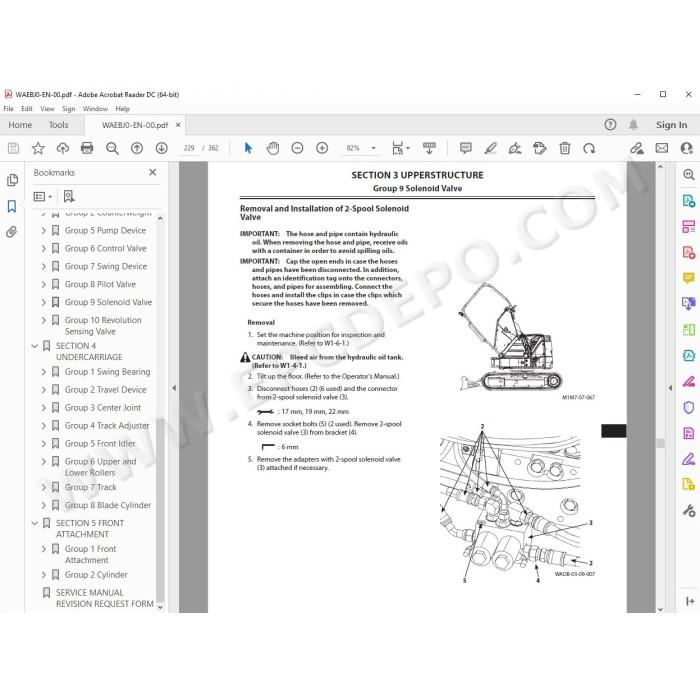The height and width of the screenshot is (700, 700).
Task: Add a sticky note comment
Action: (x=466, y=148)
